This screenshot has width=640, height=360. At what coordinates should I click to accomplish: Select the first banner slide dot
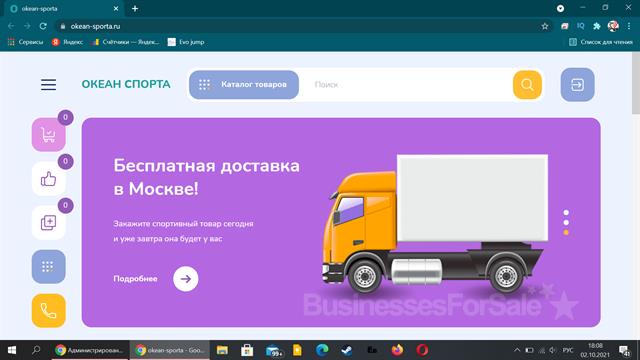566,213
